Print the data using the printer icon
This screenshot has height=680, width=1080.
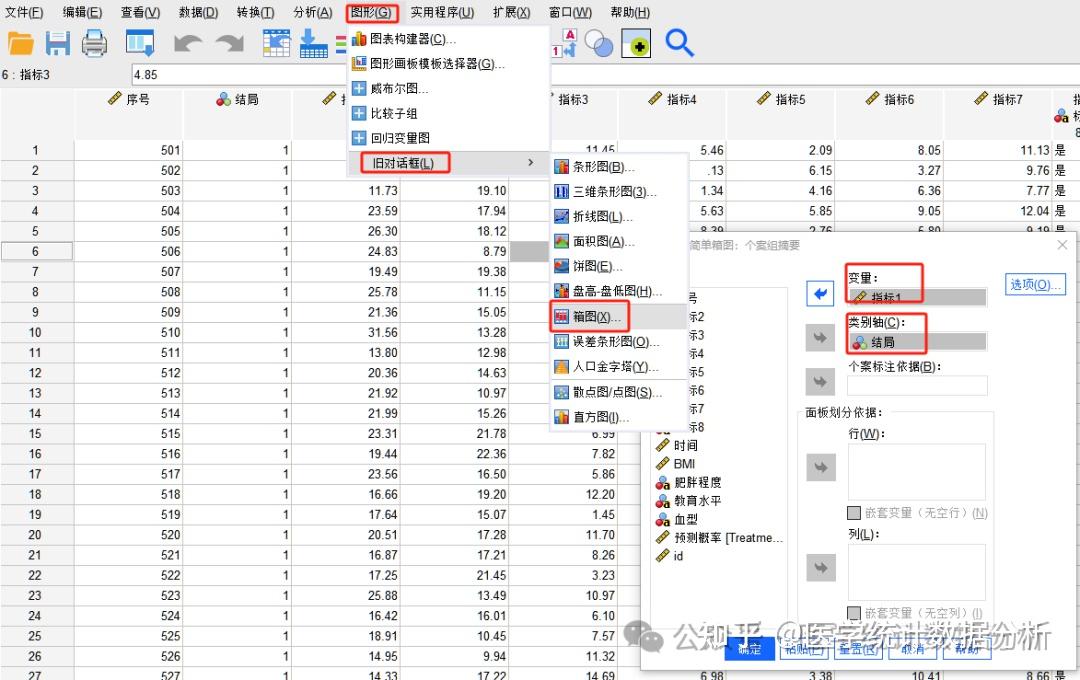(x=94, y=42)
